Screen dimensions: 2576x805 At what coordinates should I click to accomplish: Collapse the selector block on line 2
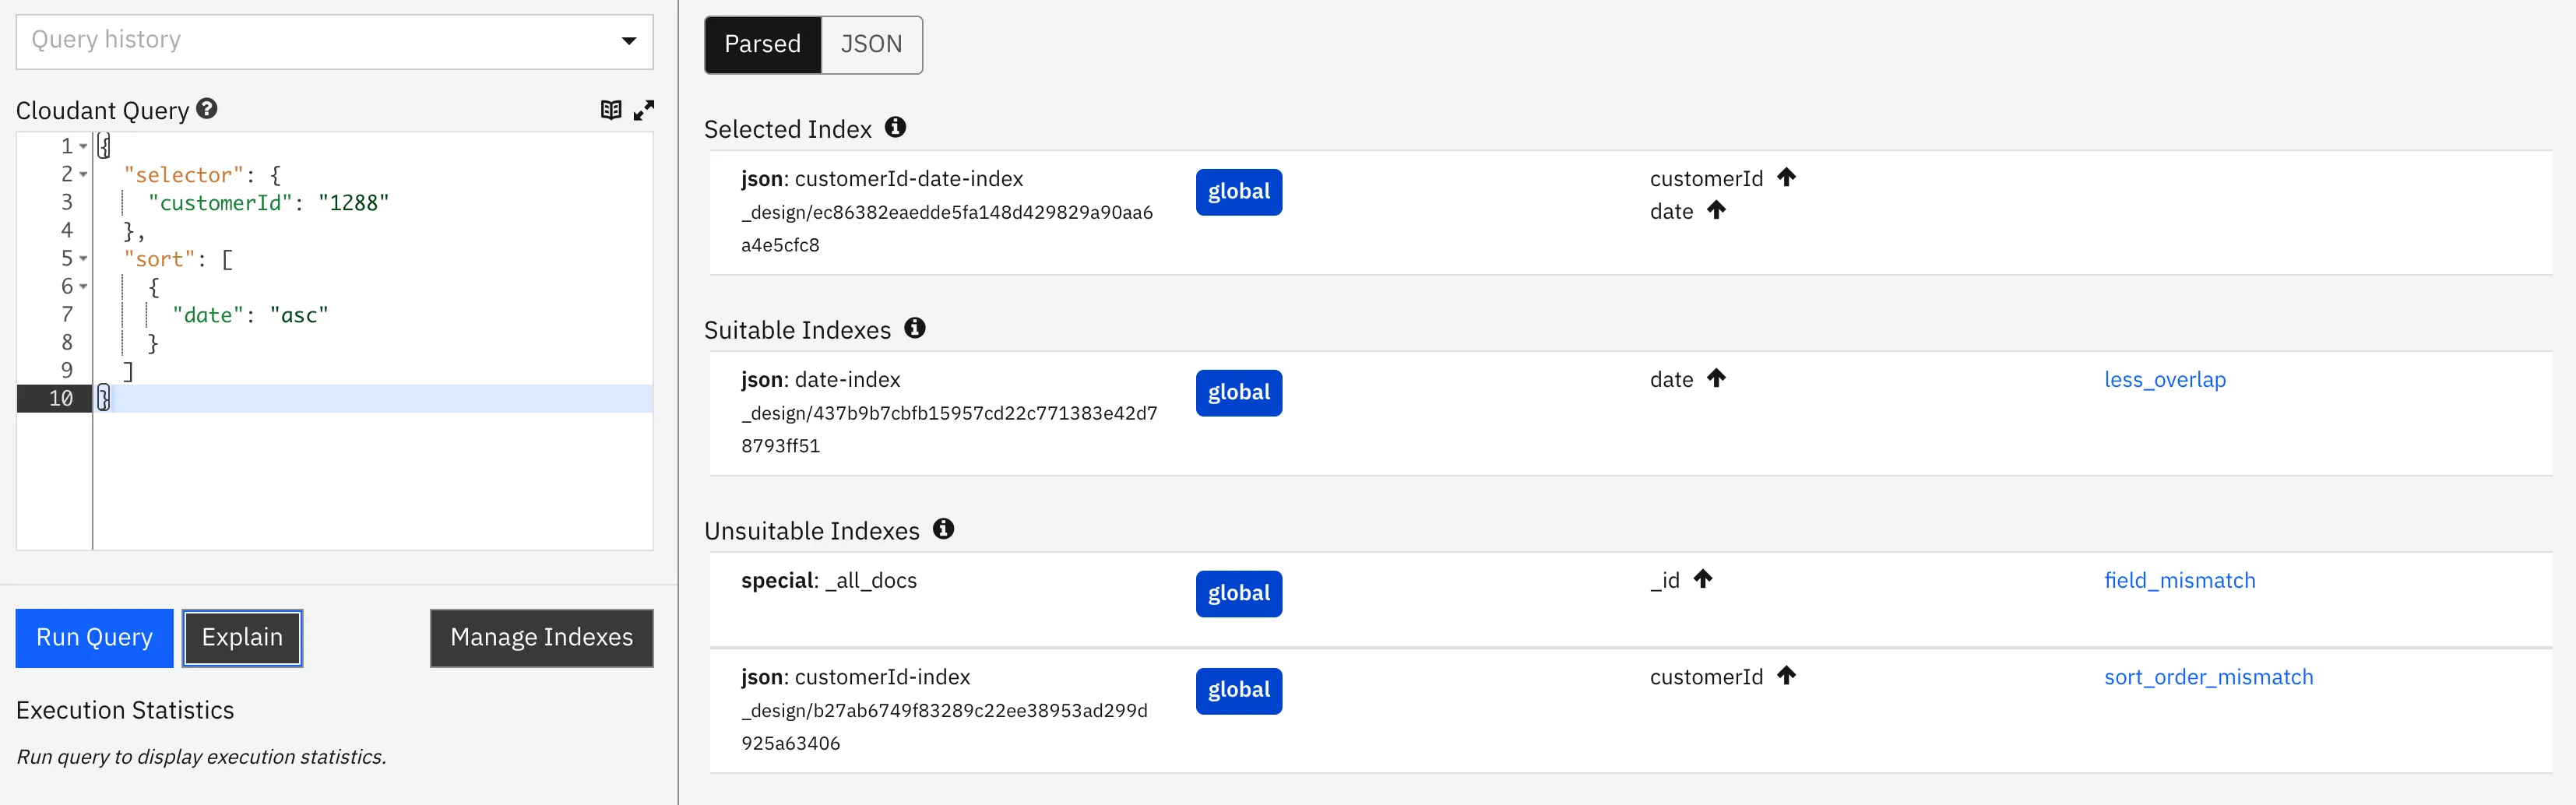[83, 175]
